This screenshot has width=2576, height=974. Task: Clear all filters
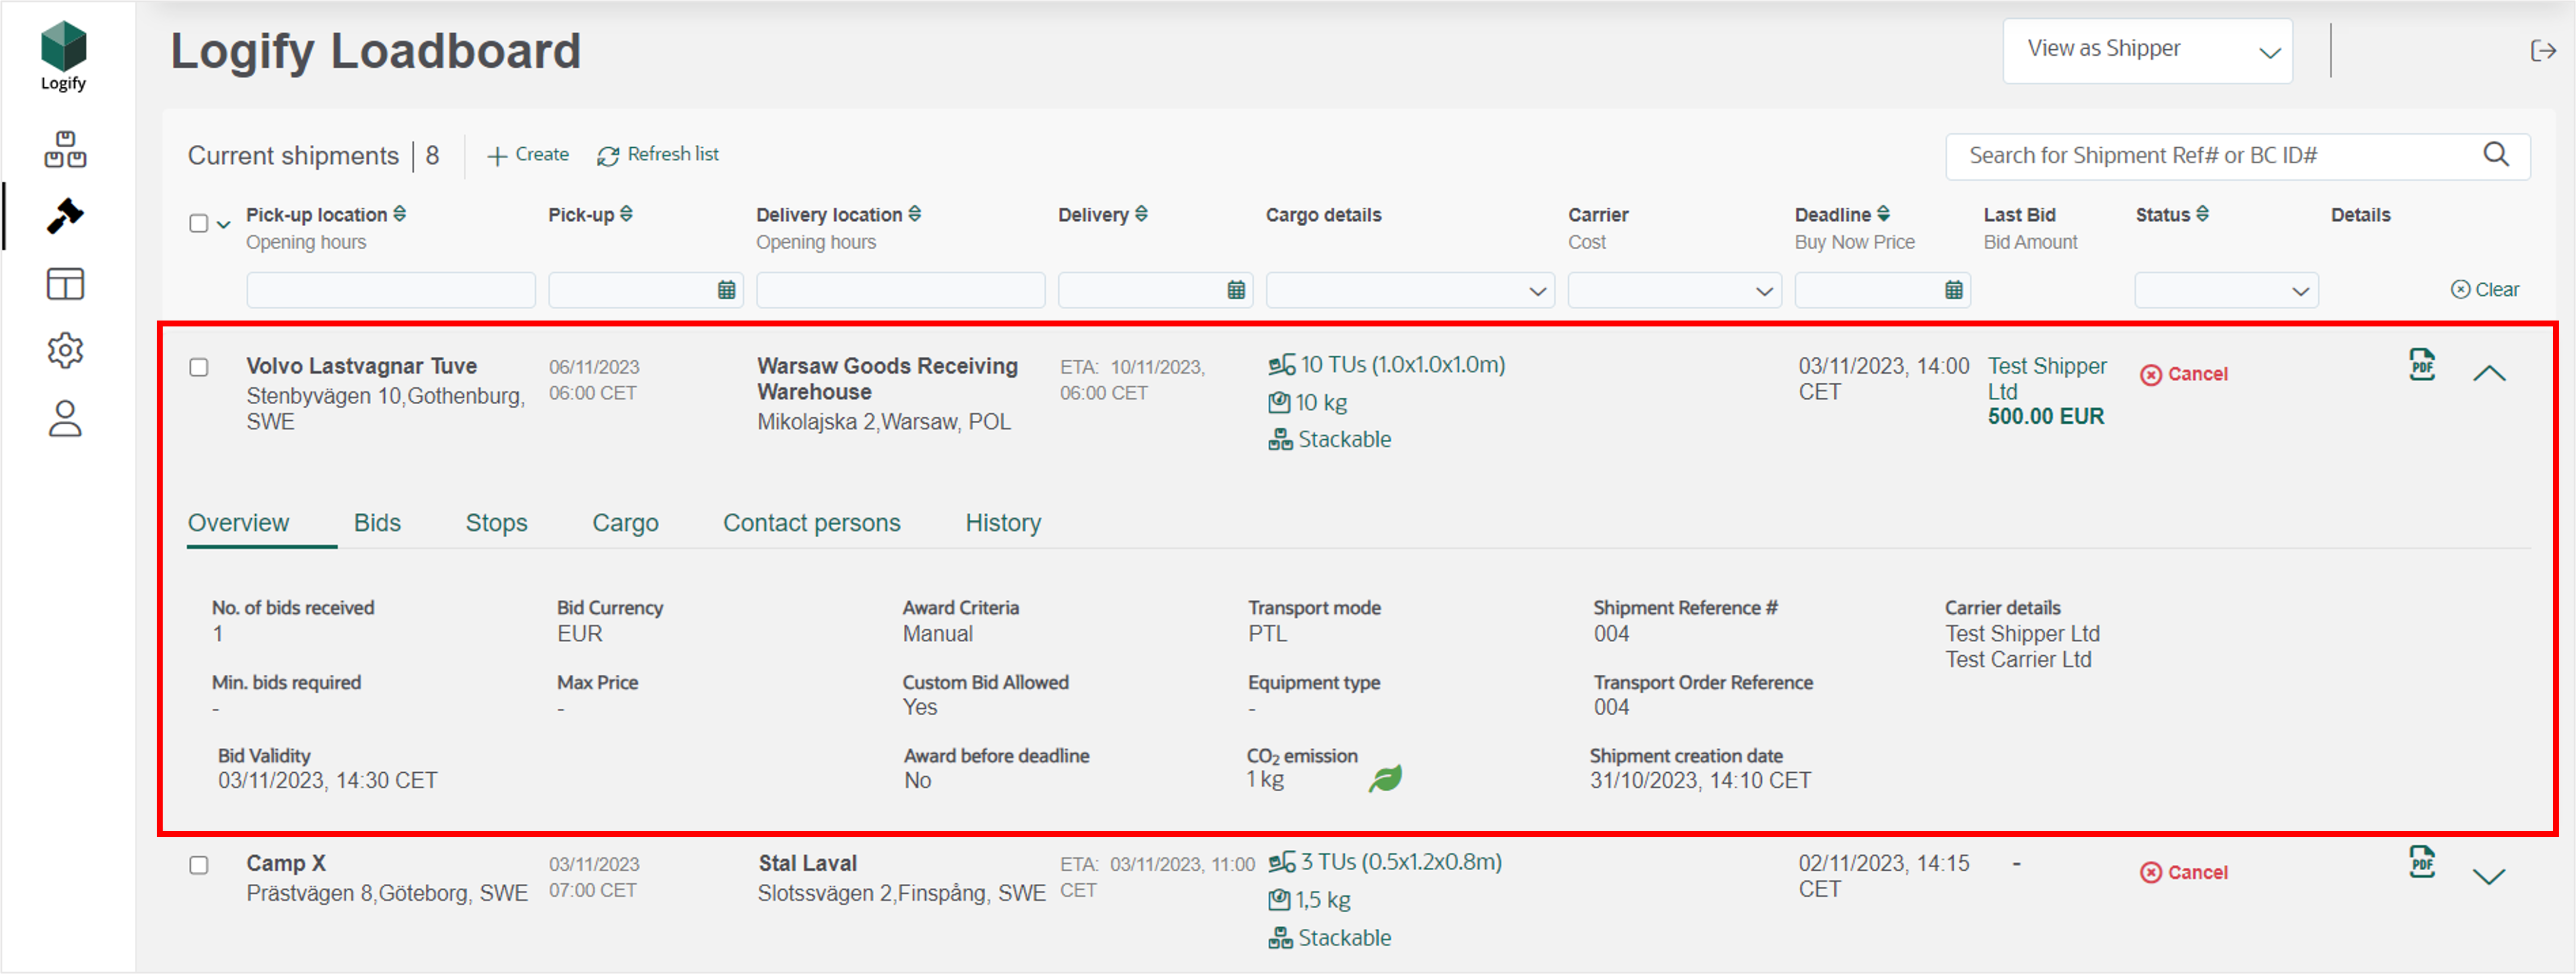[x=2485, y=290]
